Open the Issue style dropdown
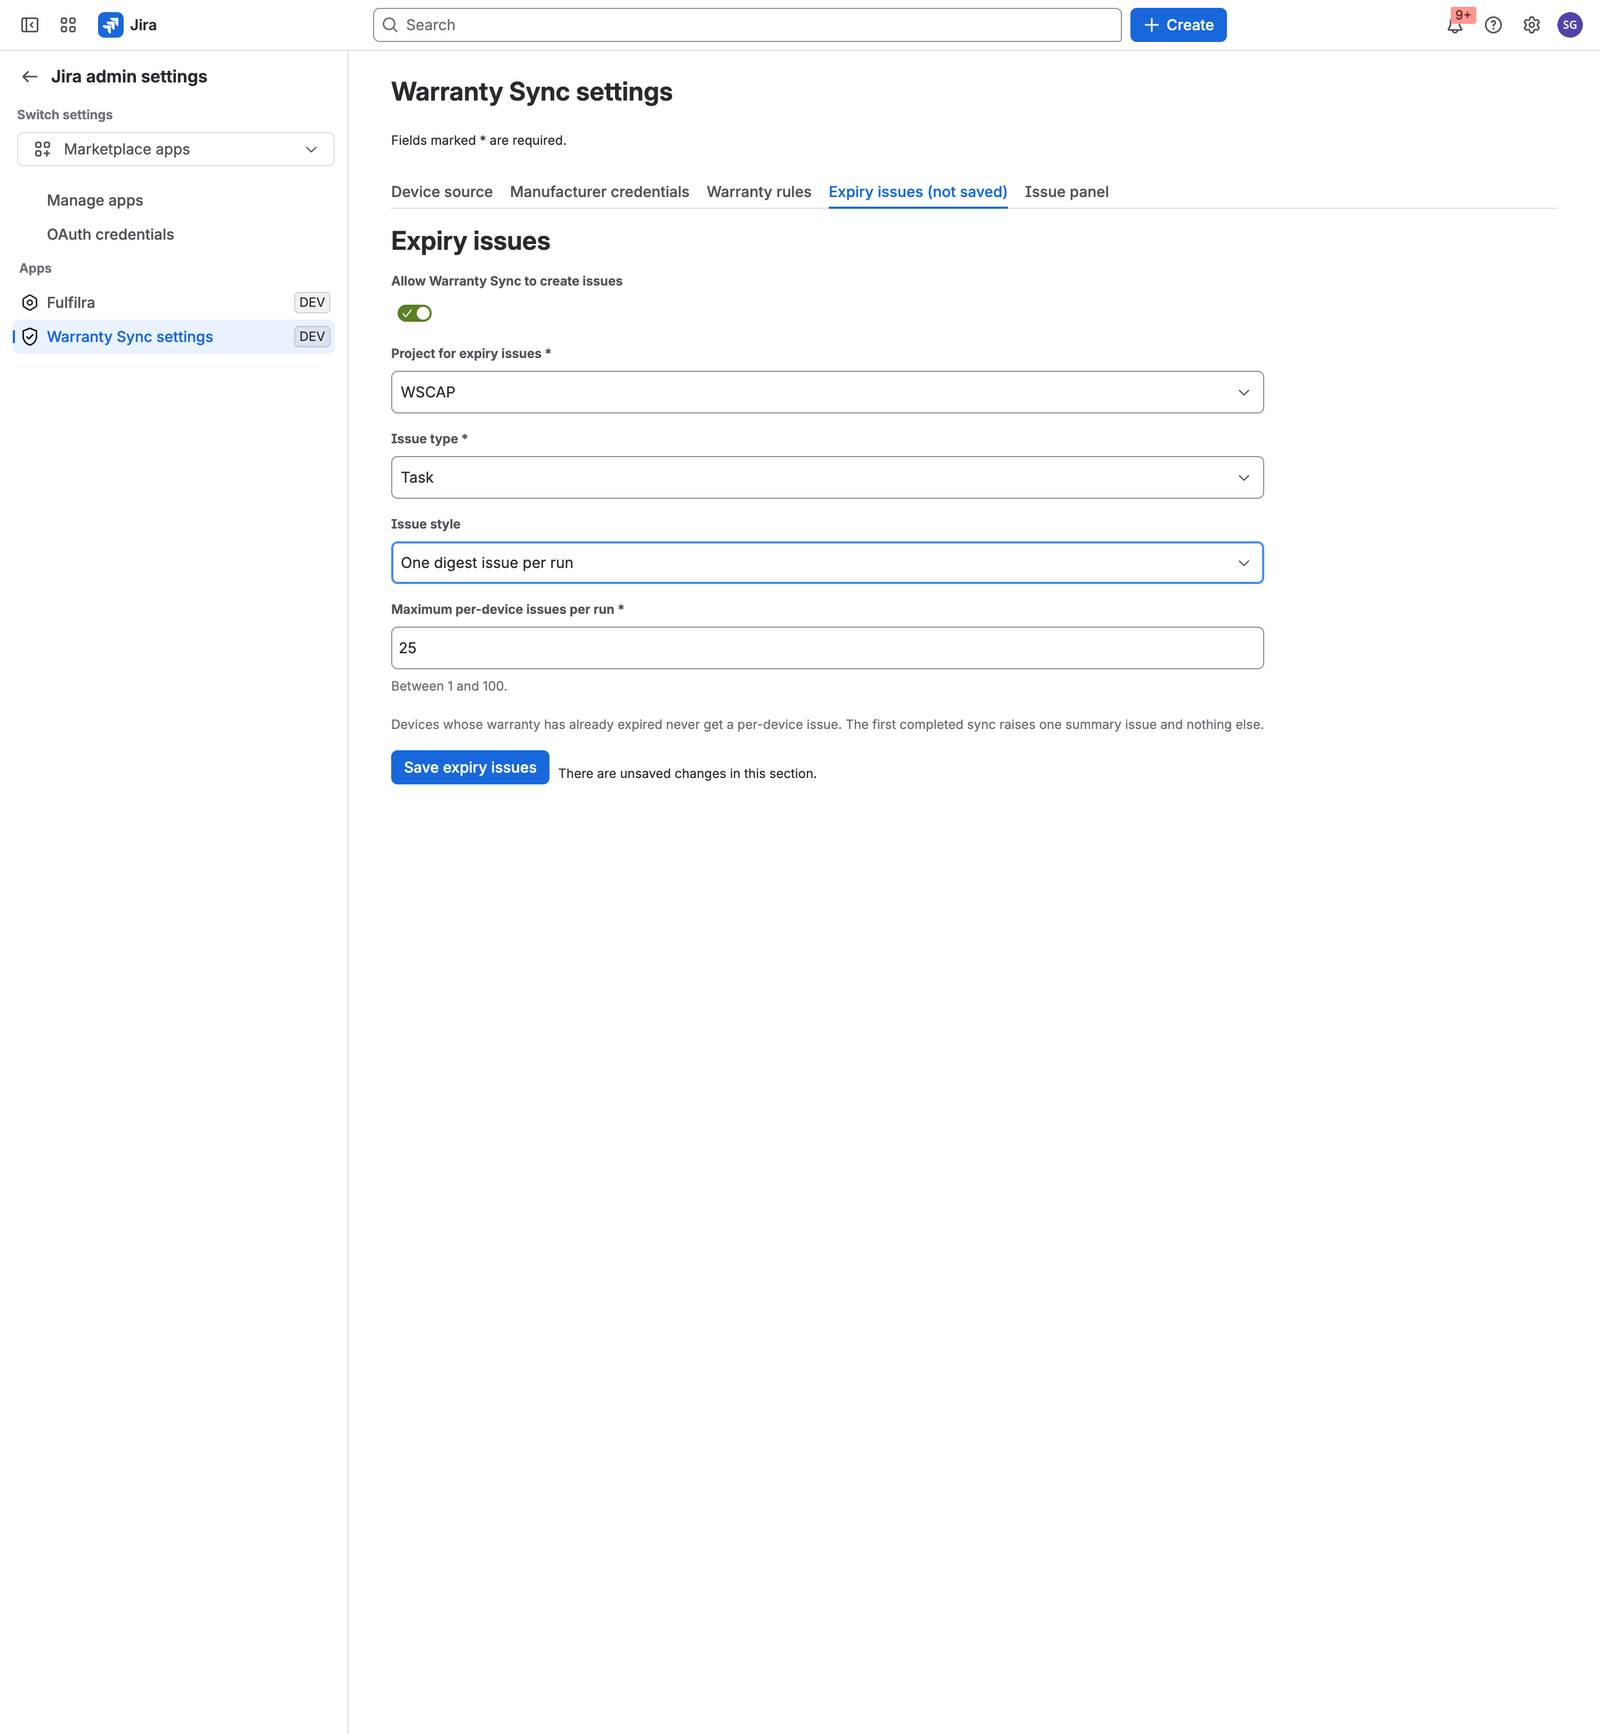This screenshot has width=1600, height=1734. coord(827,563)
